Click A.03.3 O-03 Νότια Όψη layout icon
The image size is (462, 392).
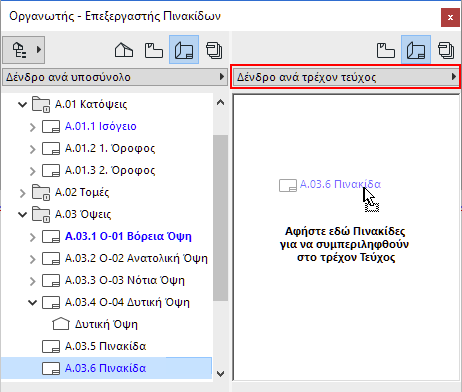(x=51, y=281)
